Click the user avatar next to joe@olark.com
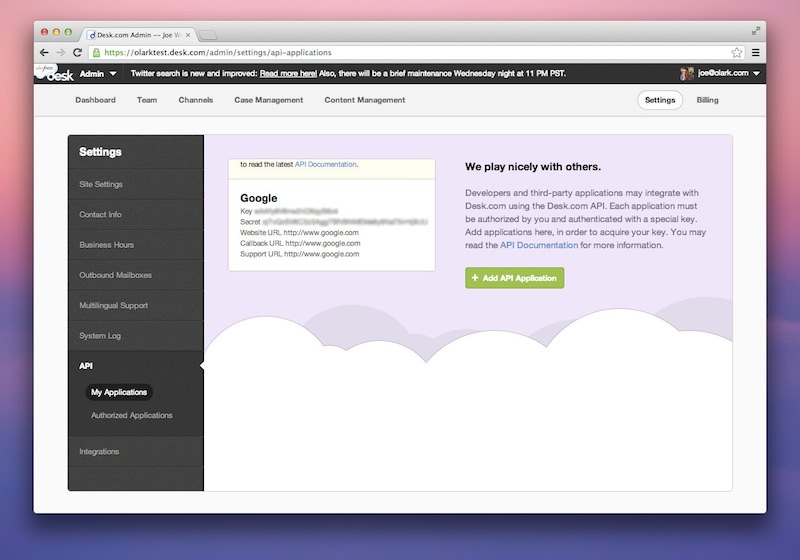This screenshot has width=800, height=560. tap(687, 73)
